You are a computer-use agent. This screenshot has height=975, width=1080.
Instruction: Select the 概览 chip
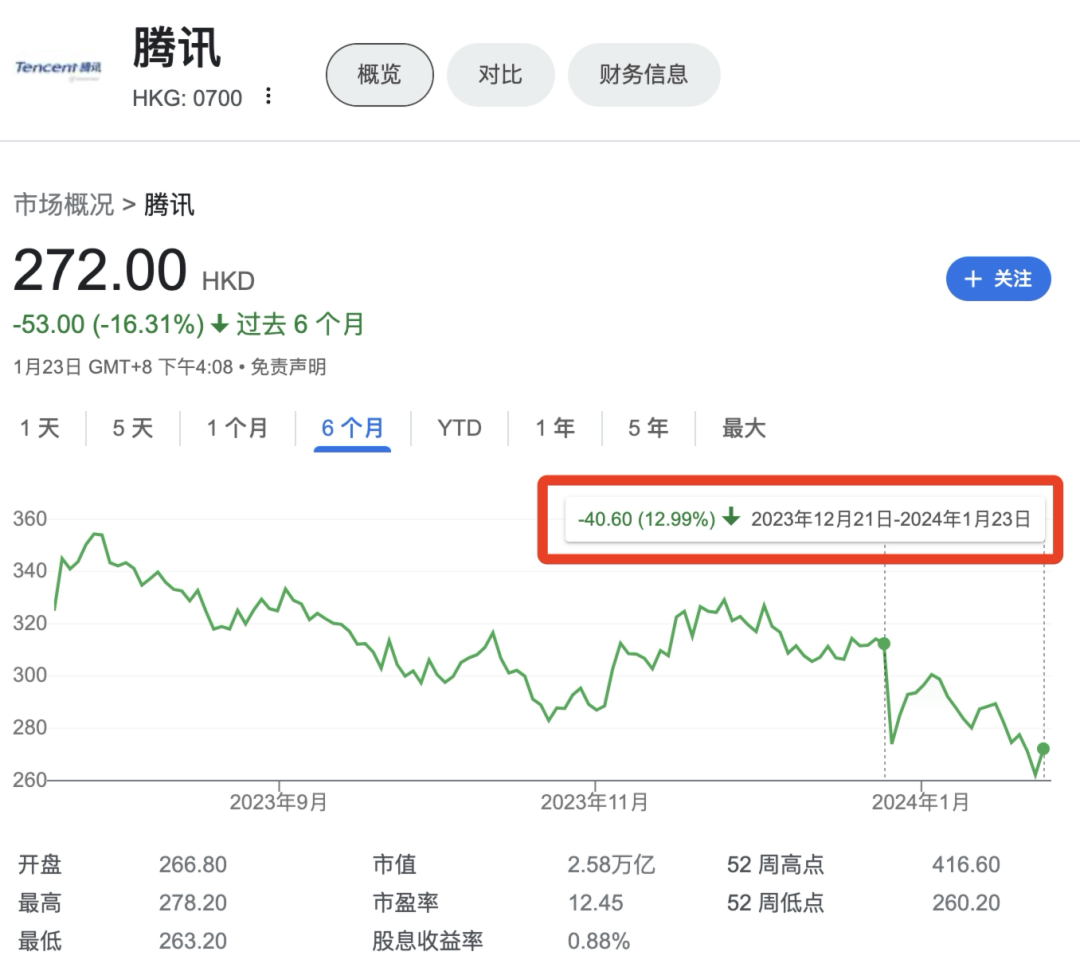coord(380,74)
